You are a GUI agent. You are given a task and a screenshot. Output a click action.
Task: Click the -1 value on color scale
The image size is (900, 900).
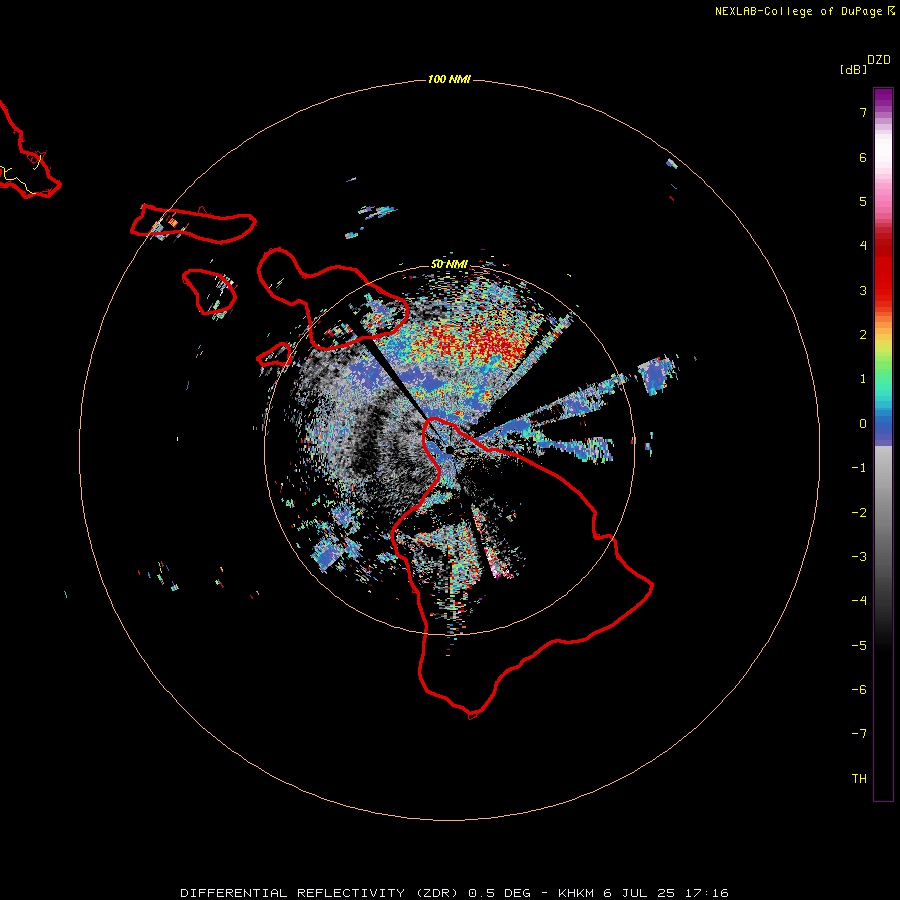(859, 468)
